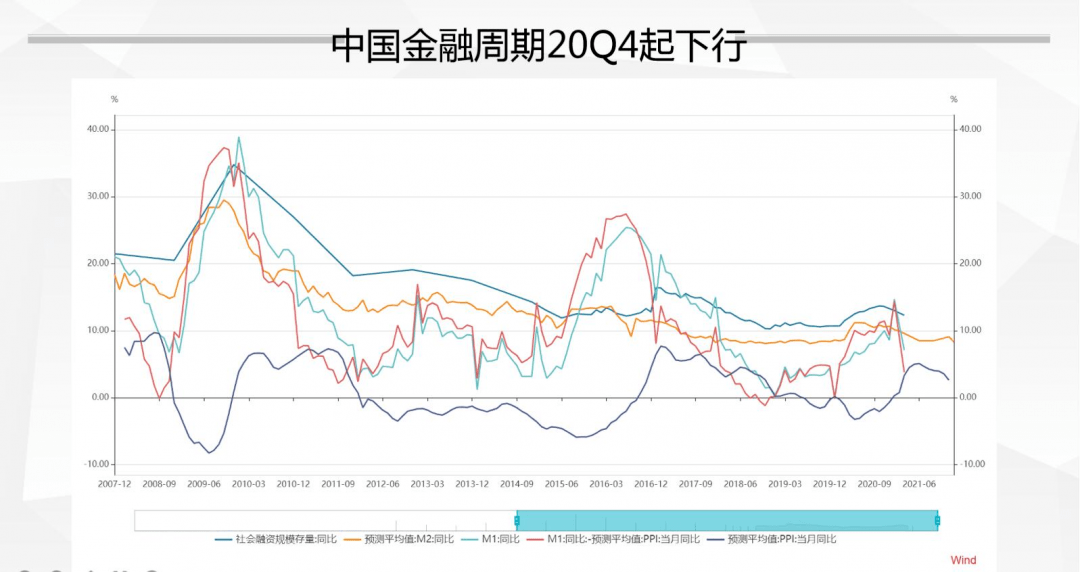
Task: Click the right axis -10.00 label
Action: [972, 464]
